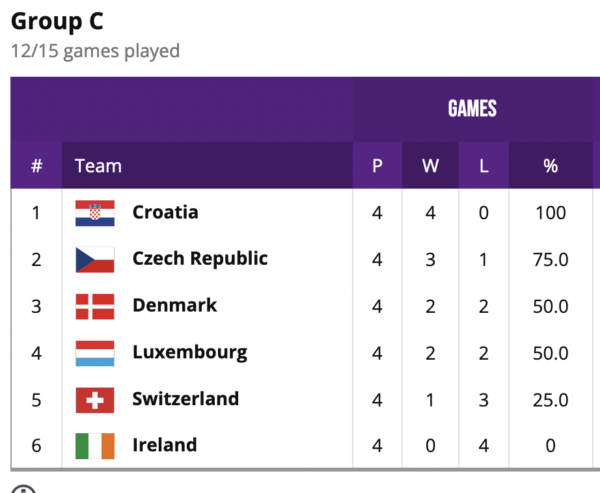Sort by the % percentage header
The image size is (600, 493).
point(550,166)
